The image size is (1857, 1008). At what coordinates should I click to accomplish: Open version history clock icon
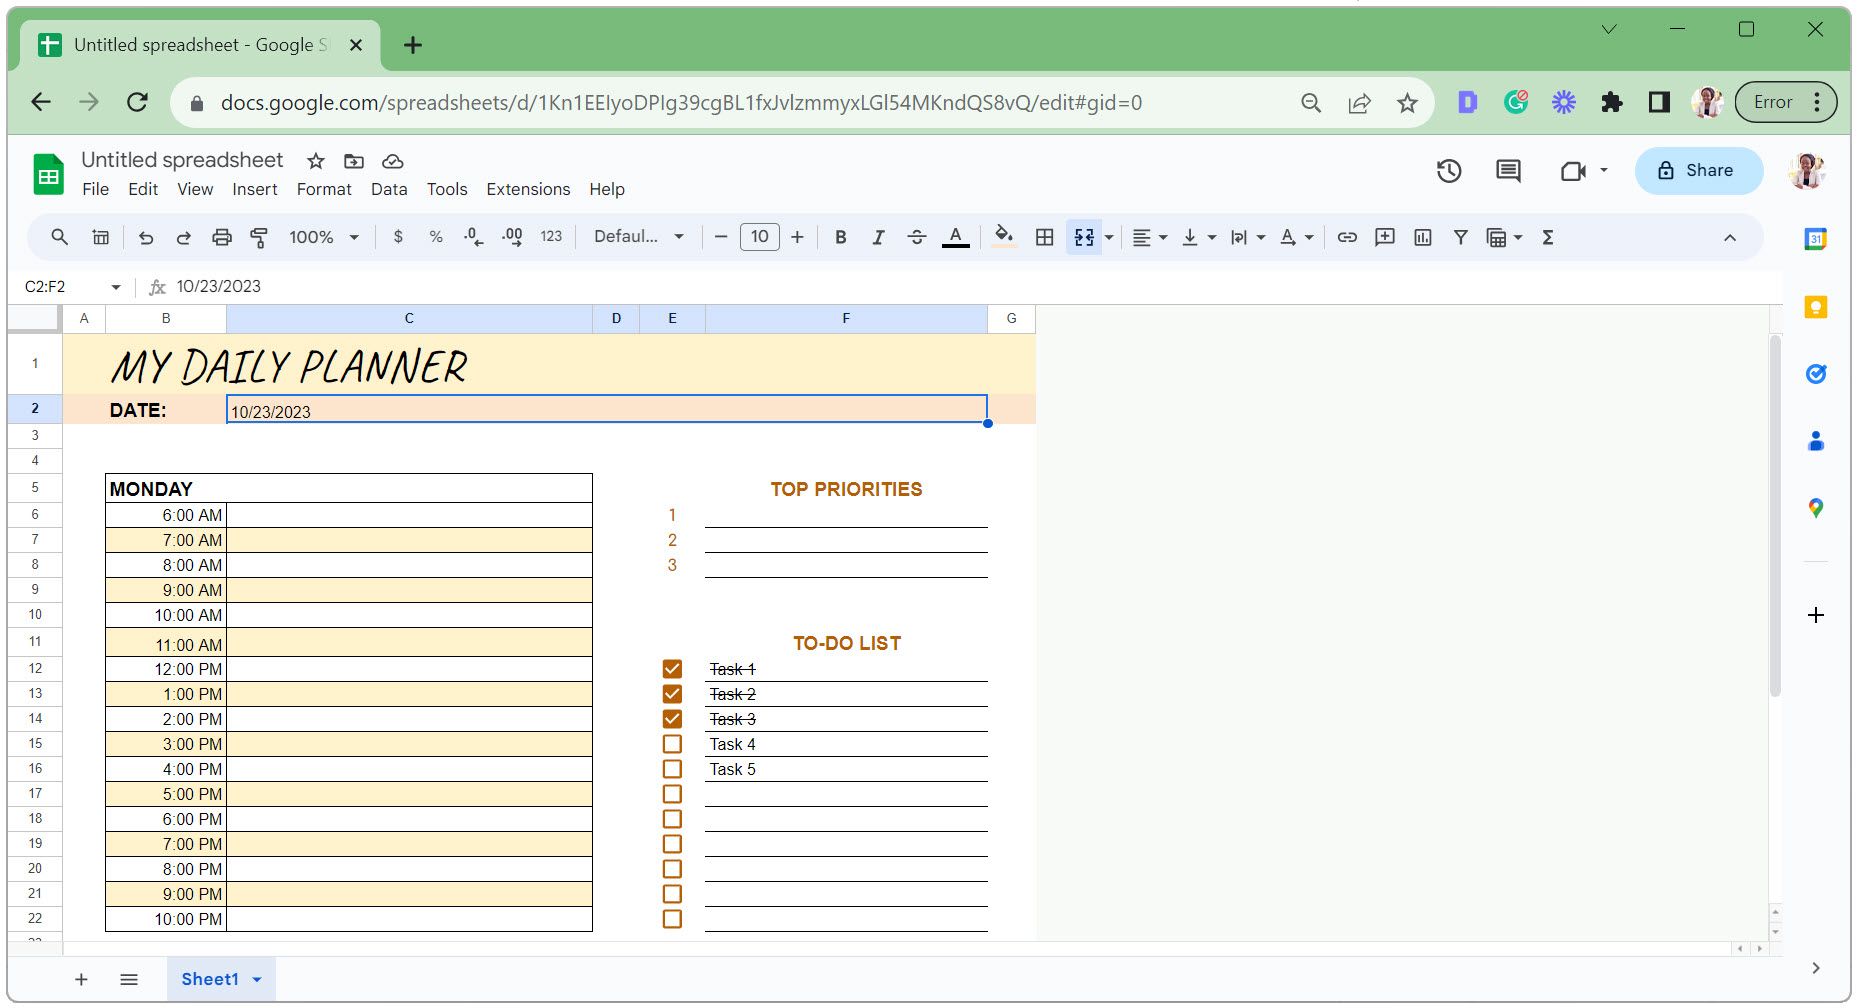pos(1449,170)
